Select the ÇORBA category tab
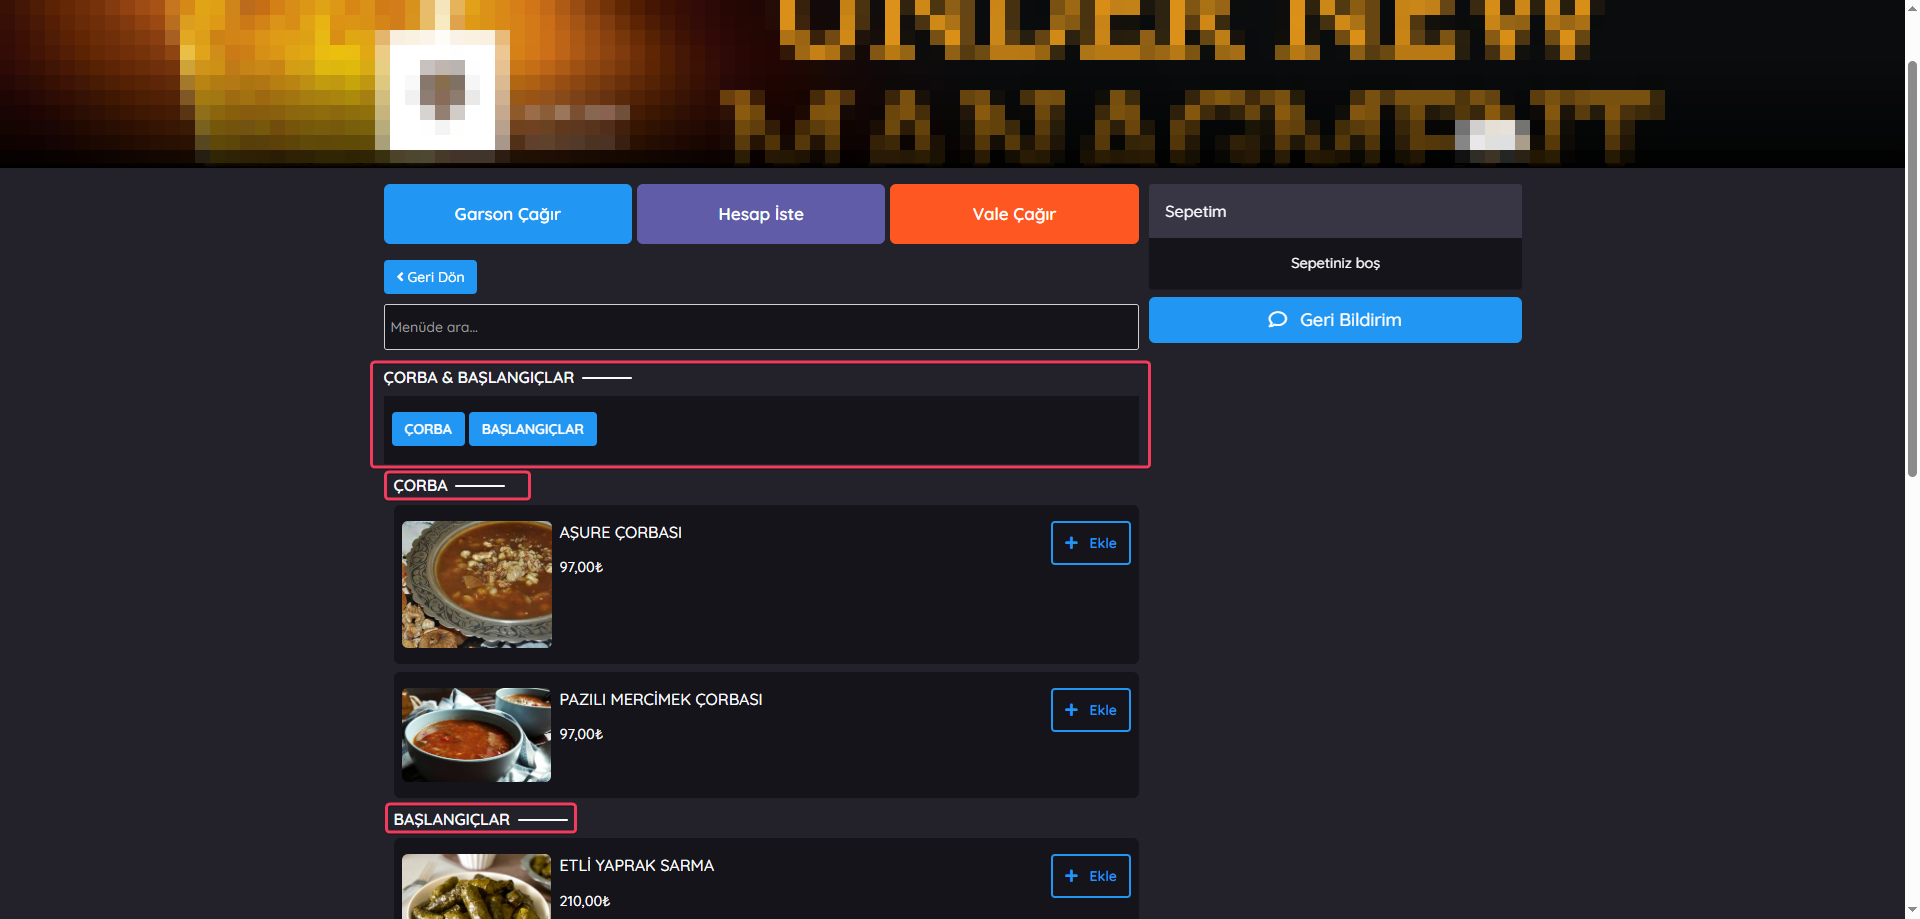1920x919 pixels. [428, 429]
